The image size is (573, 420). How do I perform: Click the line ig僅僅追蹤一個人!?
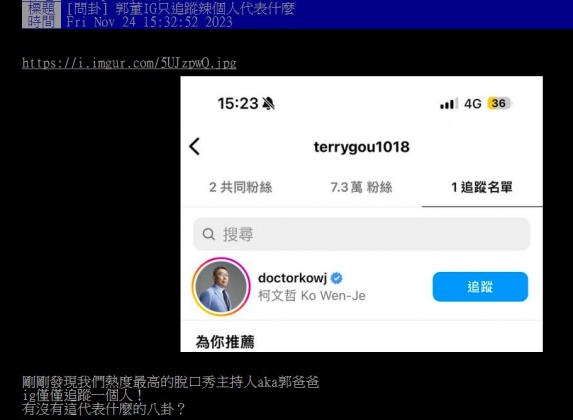pyautogui.click(x=83, y=396)
